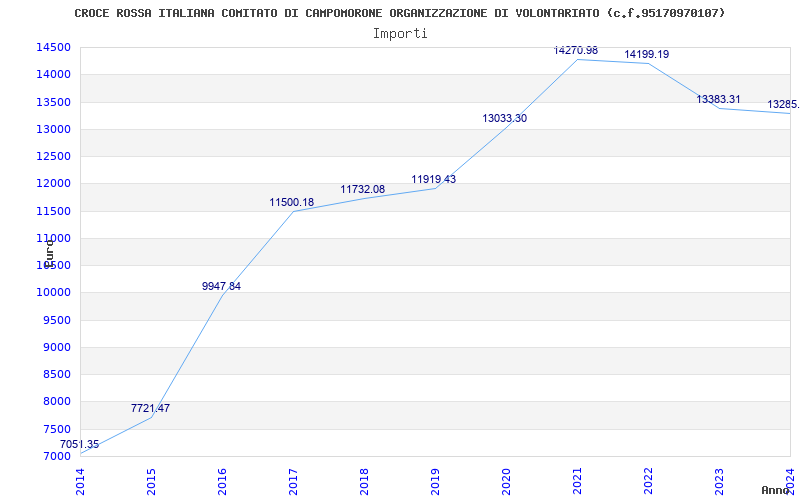Screen dimensions: 800x500
Task: Click x-axis year 2020
Action: click(x=506, y=482)
